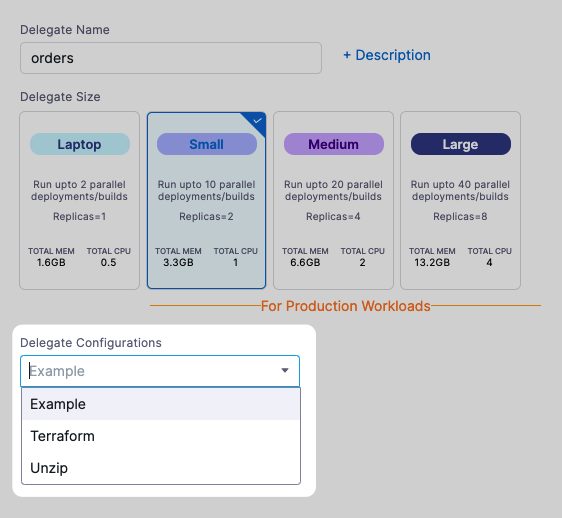Click the Laptop card's TOTAL CPU 0.5 value
Image resolution: width=562 pixels, height=518 pixels.
click(108, 262)
